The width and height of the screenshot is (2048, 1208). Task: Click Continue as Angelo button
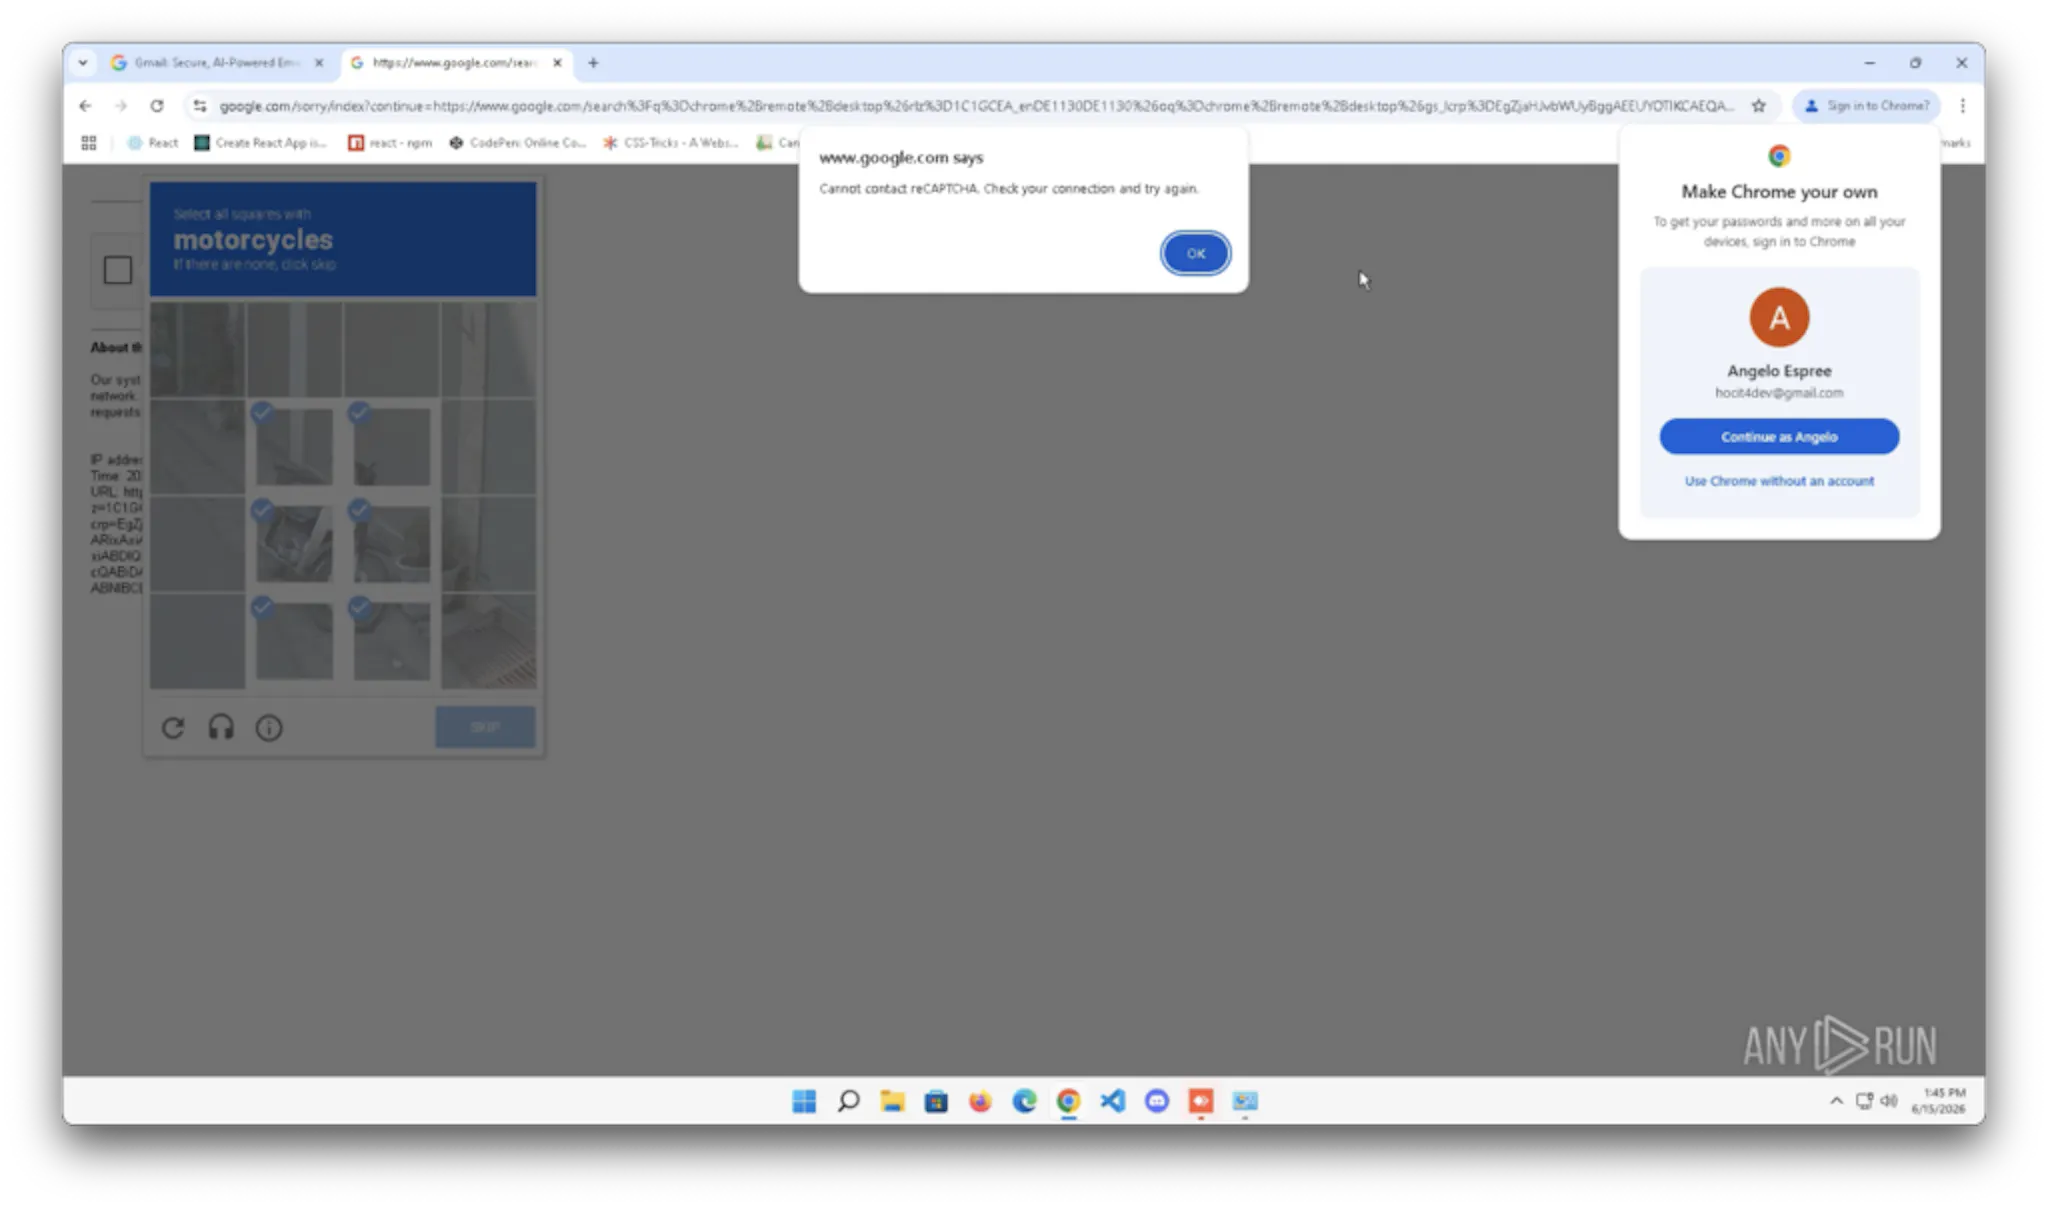1778,436
